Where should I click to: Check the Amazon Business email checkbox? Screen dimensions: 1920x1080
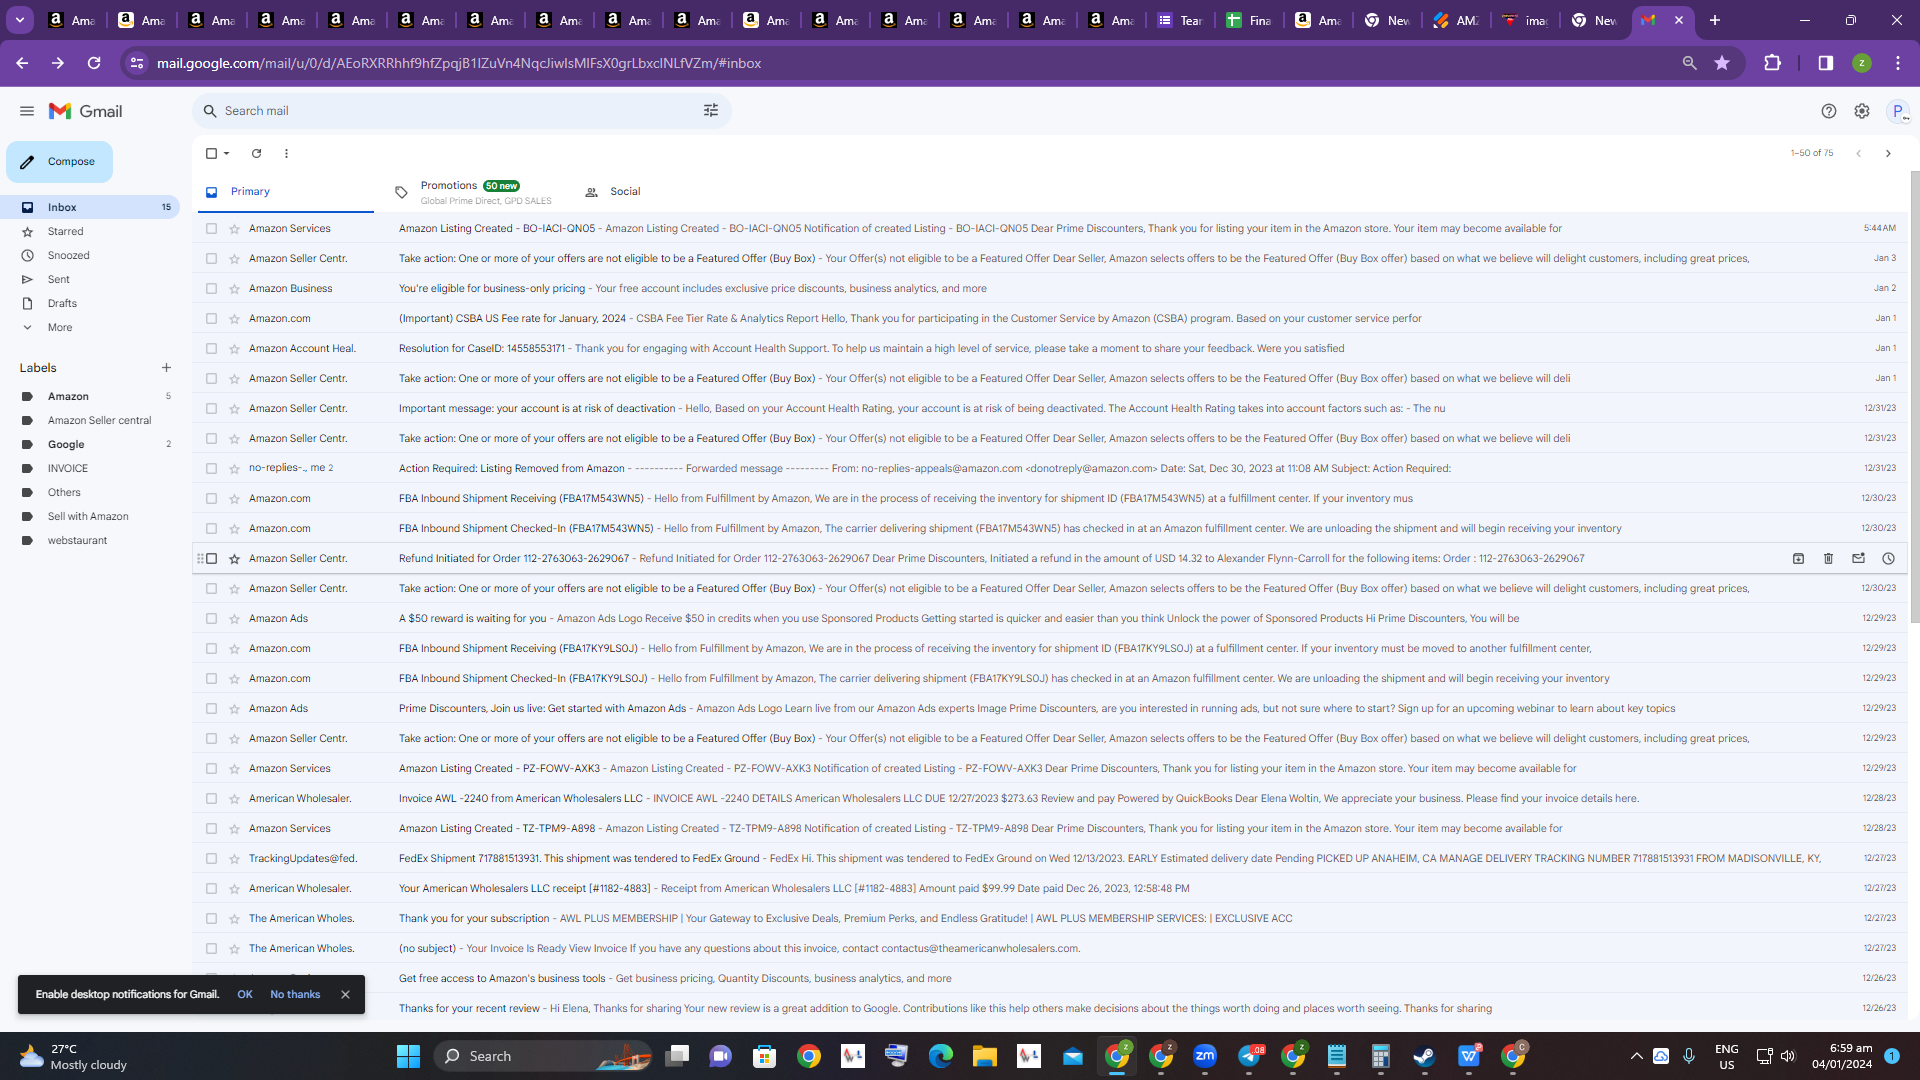211,288
